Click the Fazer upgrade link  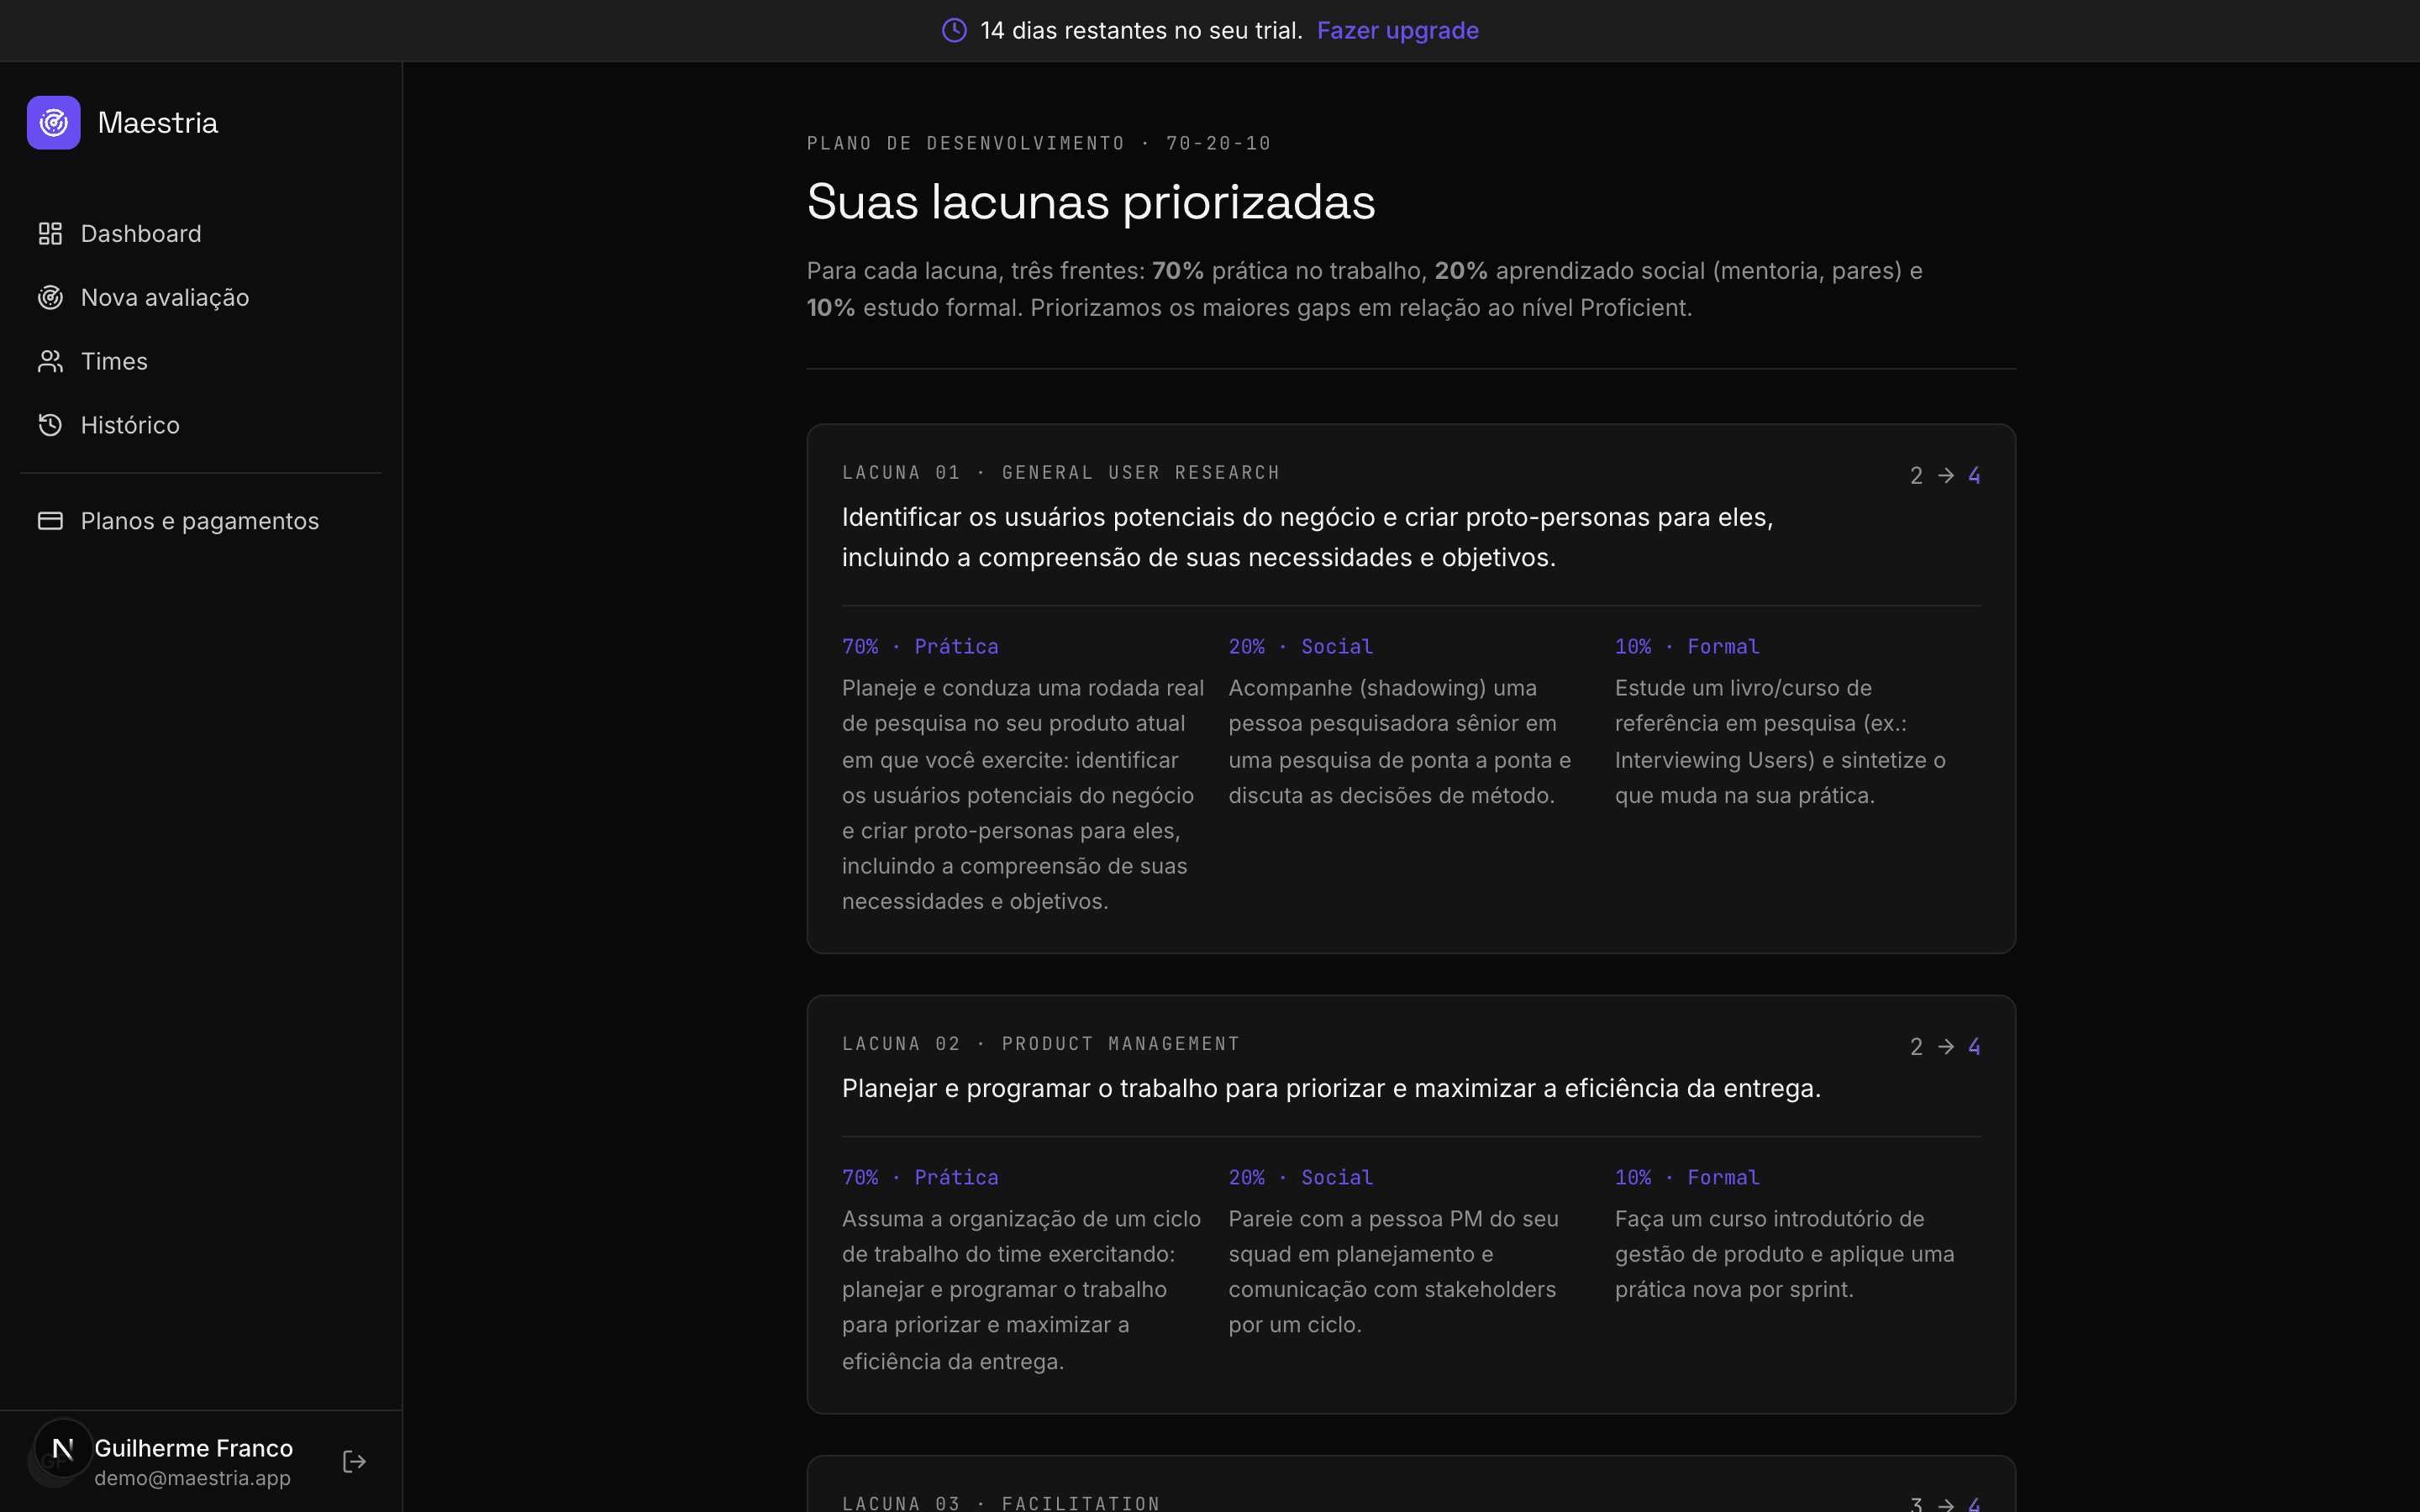(1398, 31)
